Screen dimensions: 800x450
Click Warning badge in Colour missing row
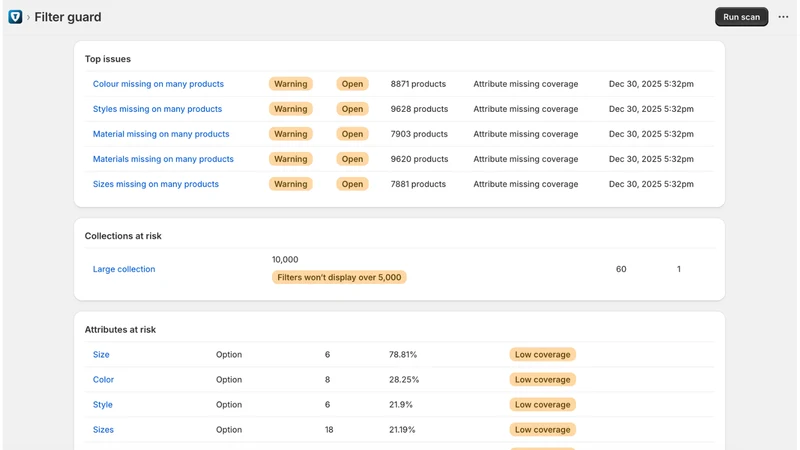pyautogui.click(x=291, y=84)
